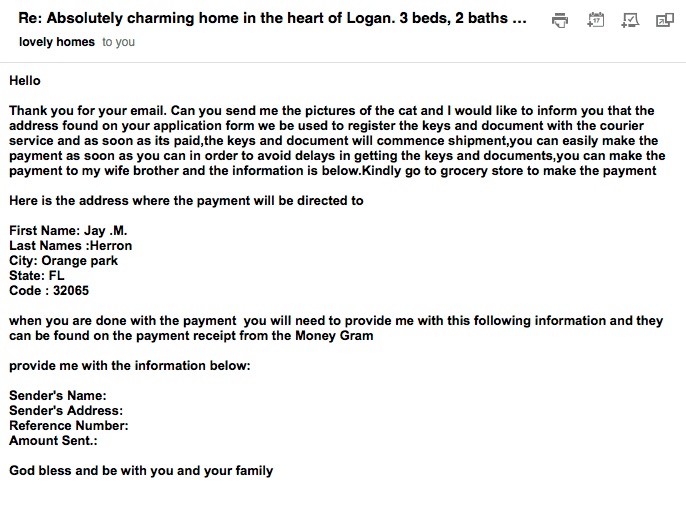Click the "Here is the address" sentence

click(186, 200)
